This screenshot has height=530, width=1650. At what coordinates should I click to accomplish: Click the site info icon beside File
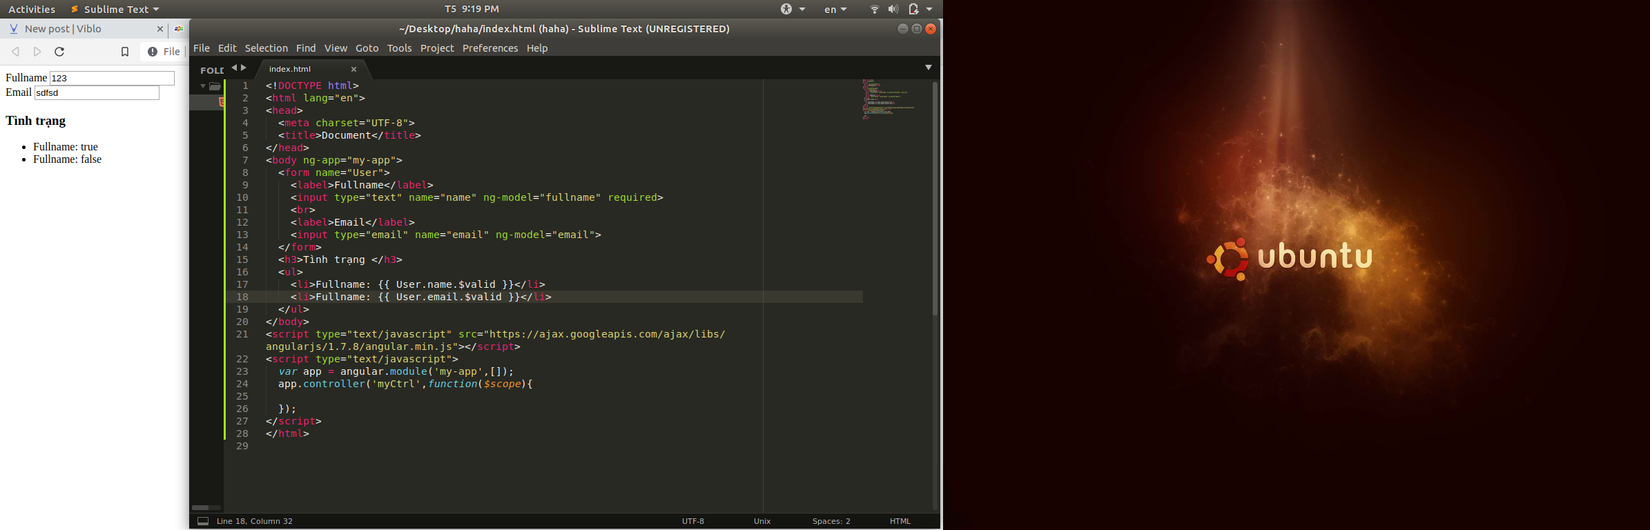point(152,52)
